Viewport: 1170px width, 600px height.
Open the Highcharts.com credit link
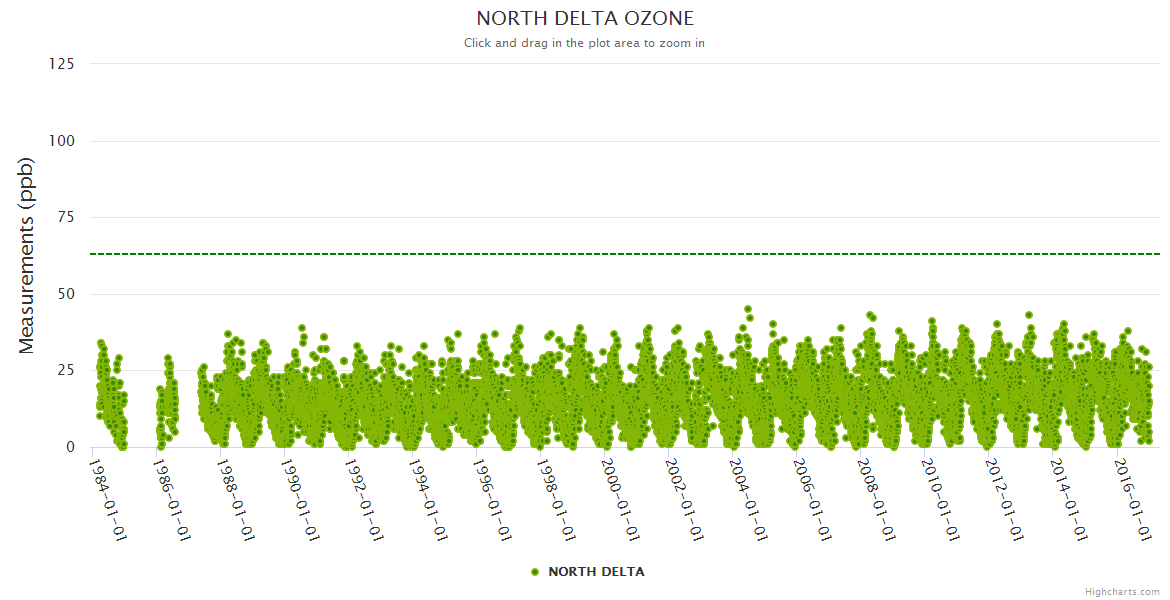coord(1122,591)
